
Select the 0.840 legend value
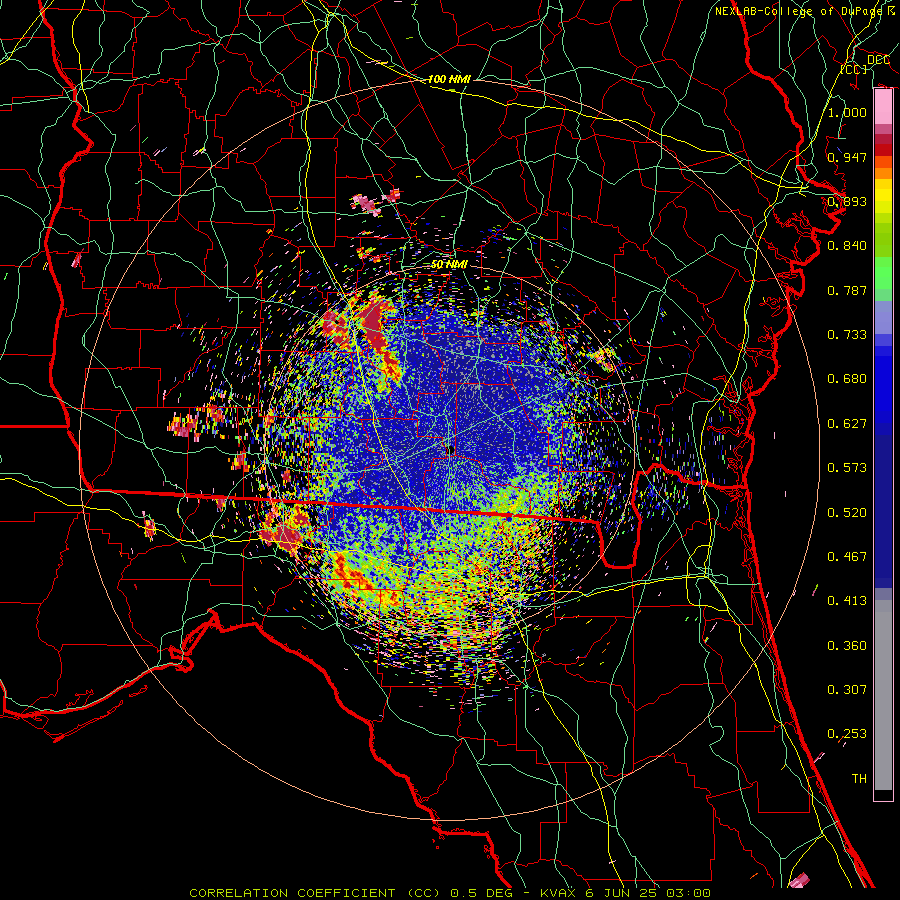(x=847, y=246)
